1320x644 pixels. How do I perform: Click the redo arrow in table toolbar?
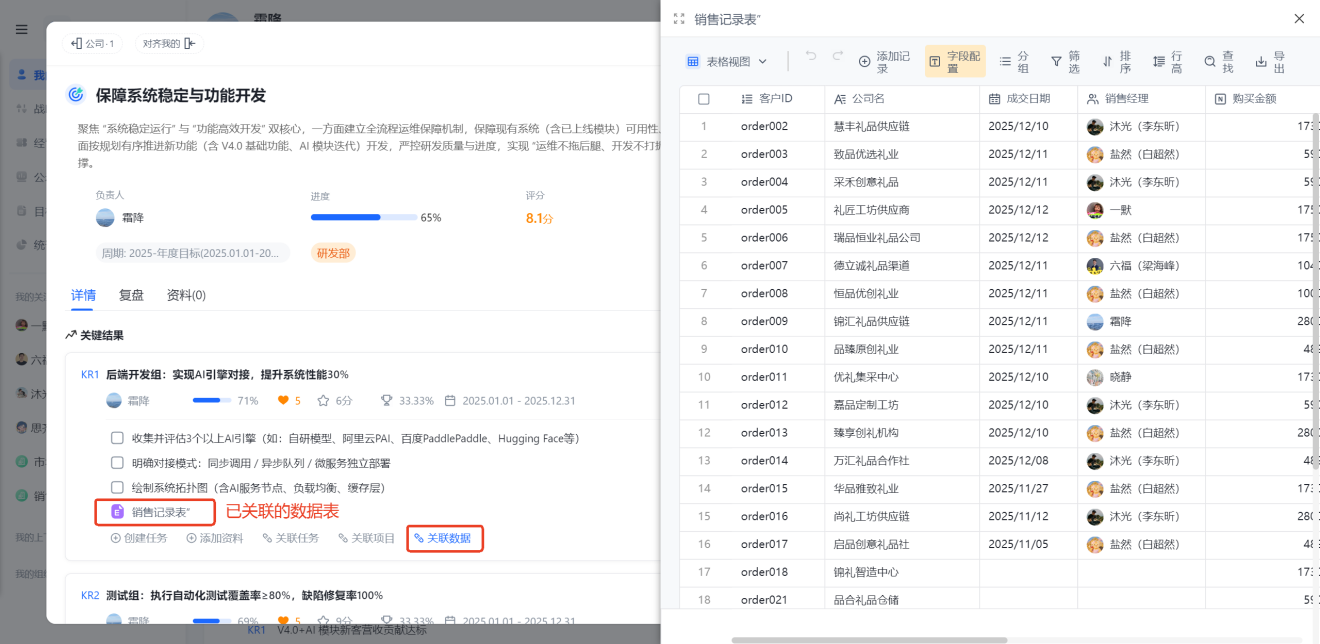point(838,55)
